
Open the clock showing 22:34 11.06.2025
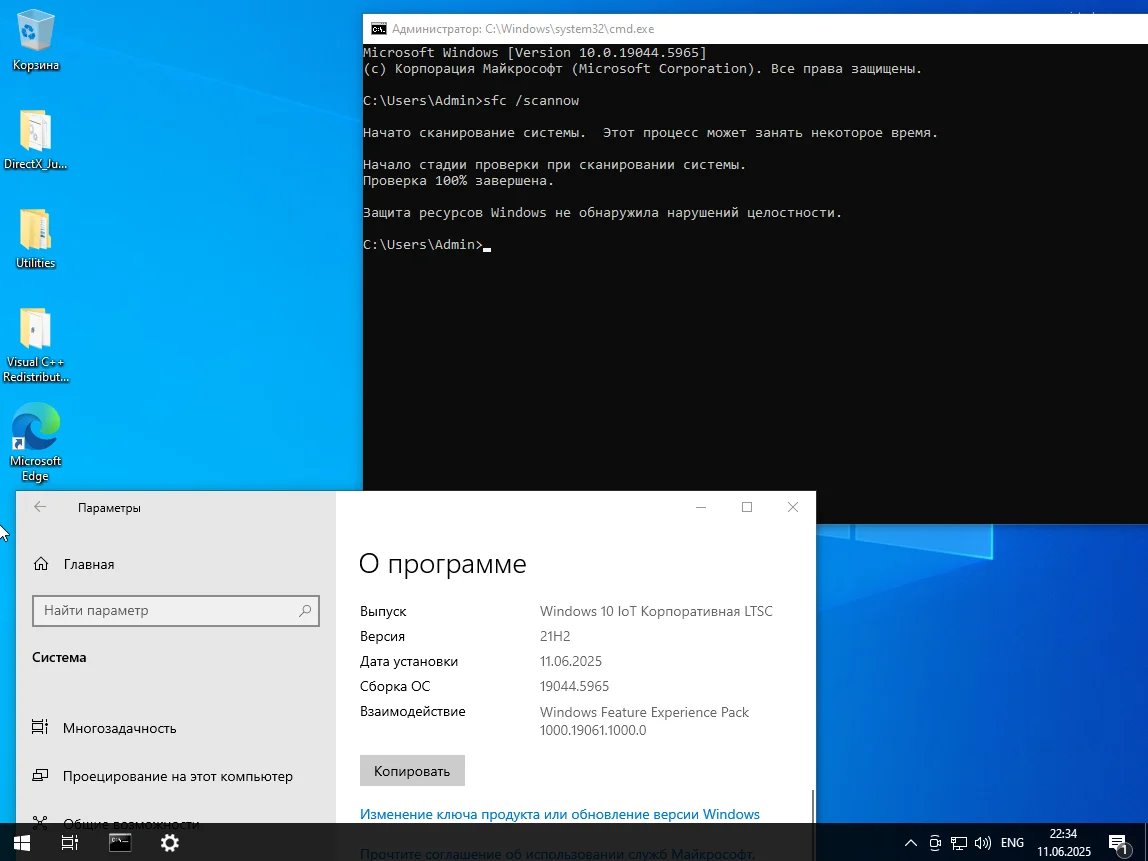tap(1064, 843)
